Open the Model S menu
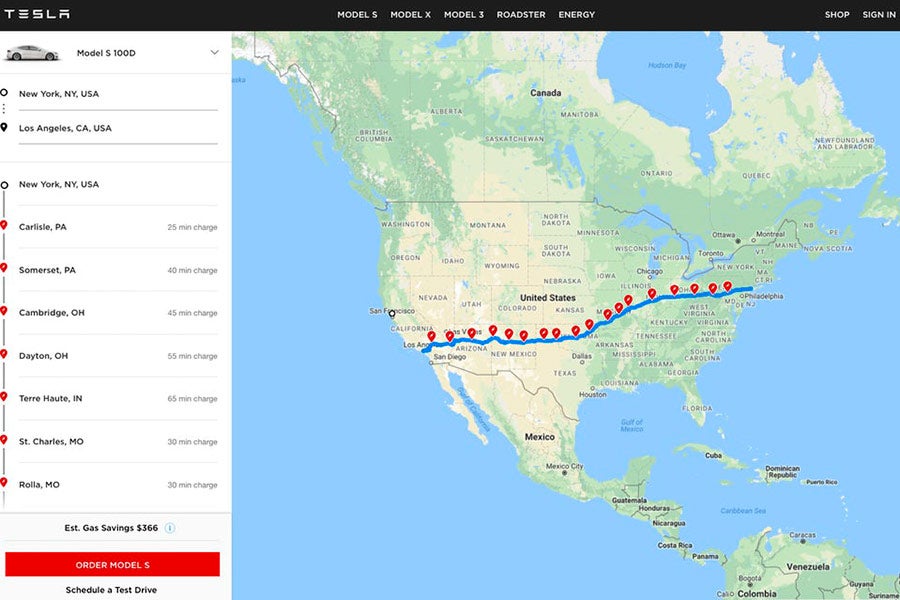Image resolution: width=900 pixels, height=600 pixels. (x=357, y=14)
